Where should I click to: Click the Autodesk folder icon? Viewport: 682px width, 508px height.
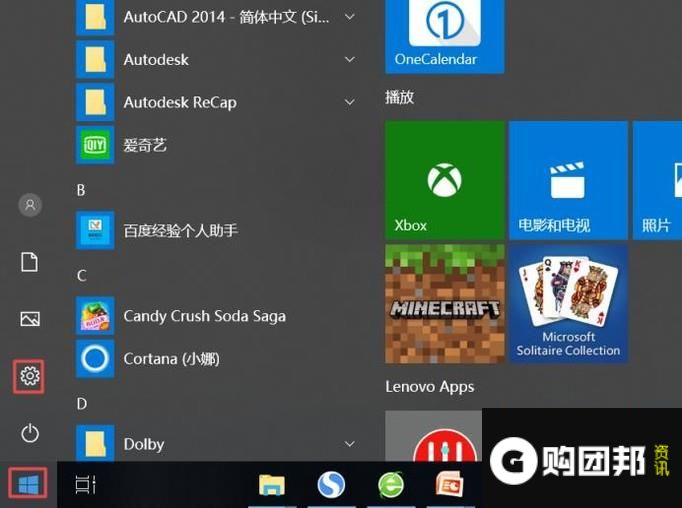coord(95,60)
